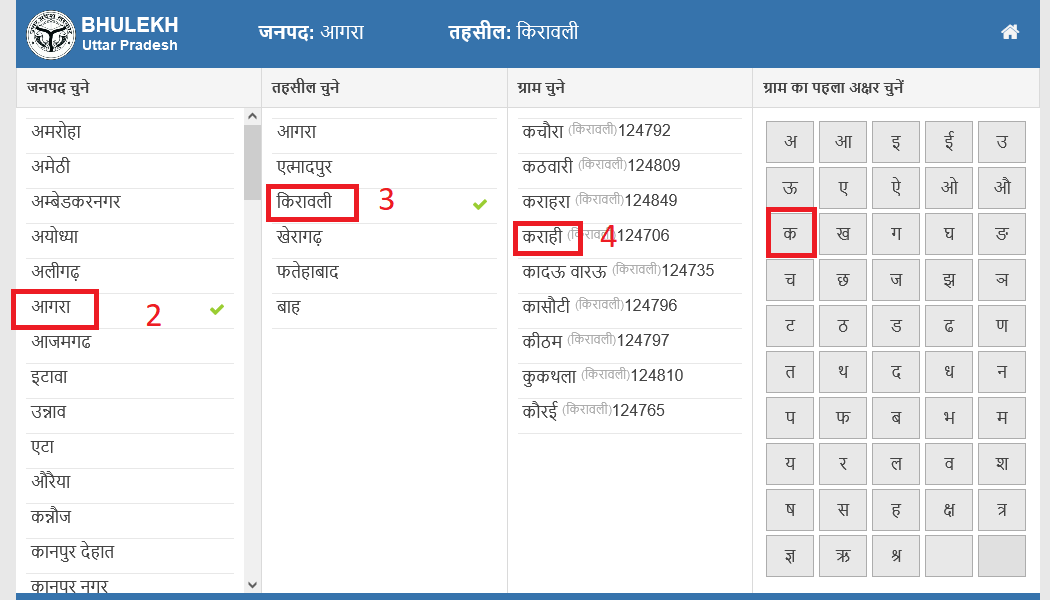Viewport: 1050px width, 600px height.
Task: Filter villages by letter ड
Action: click(x=896, y=326)
